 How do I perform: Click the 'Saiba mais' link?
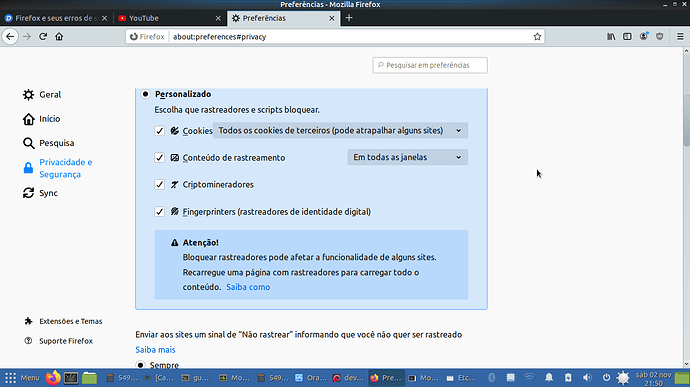pyautogui.click(x=155, y=350)
